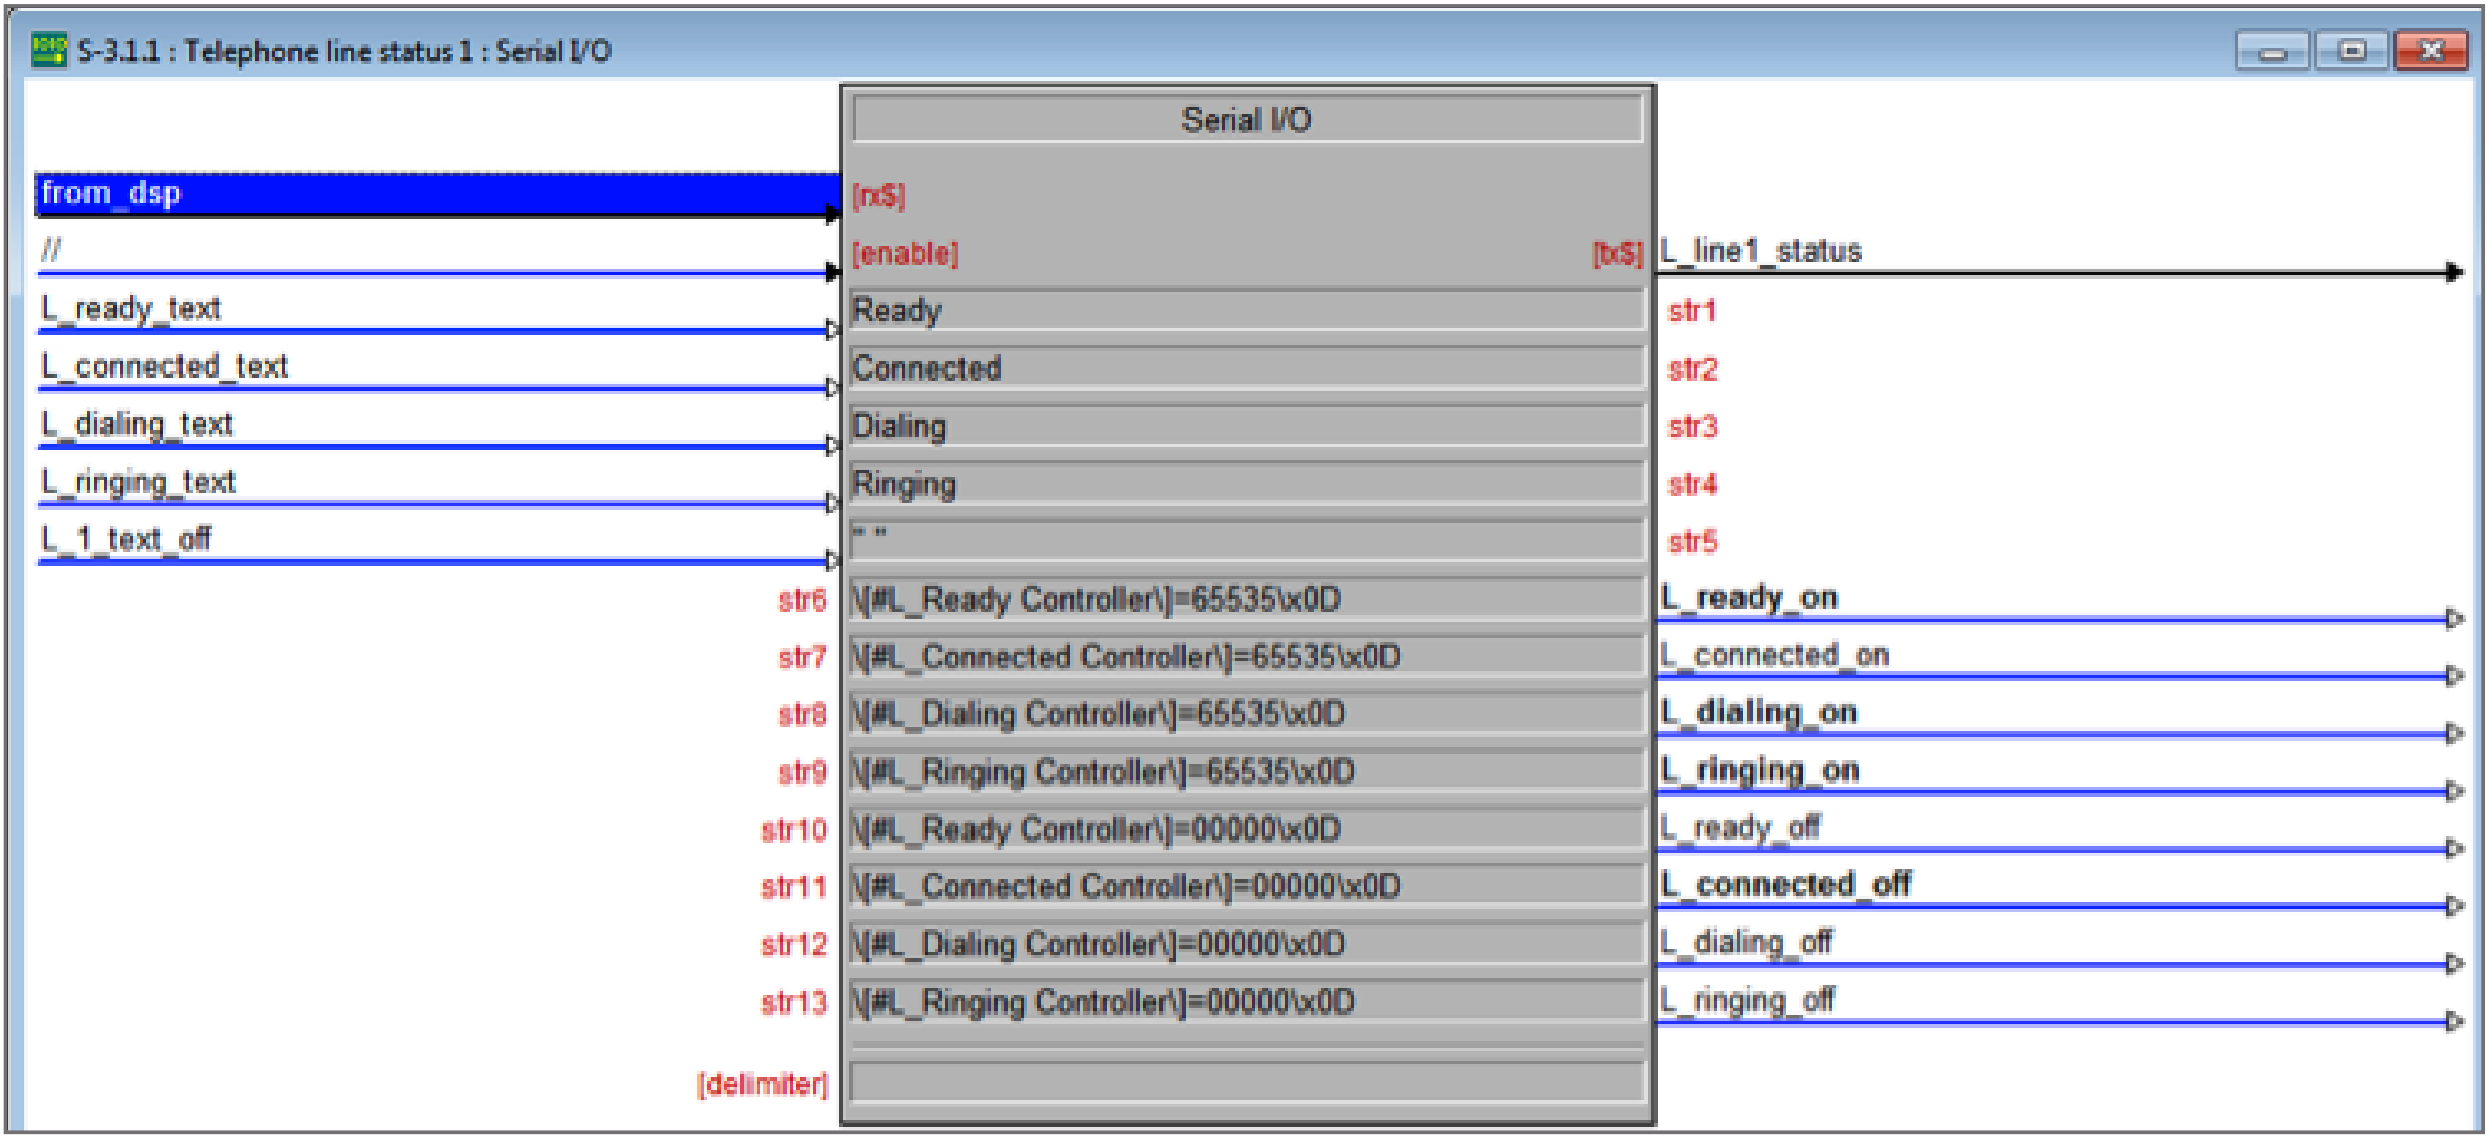Click the [rx$] input port
The width and height of the screenshot is (2487, 1136).
coord(878,197)
